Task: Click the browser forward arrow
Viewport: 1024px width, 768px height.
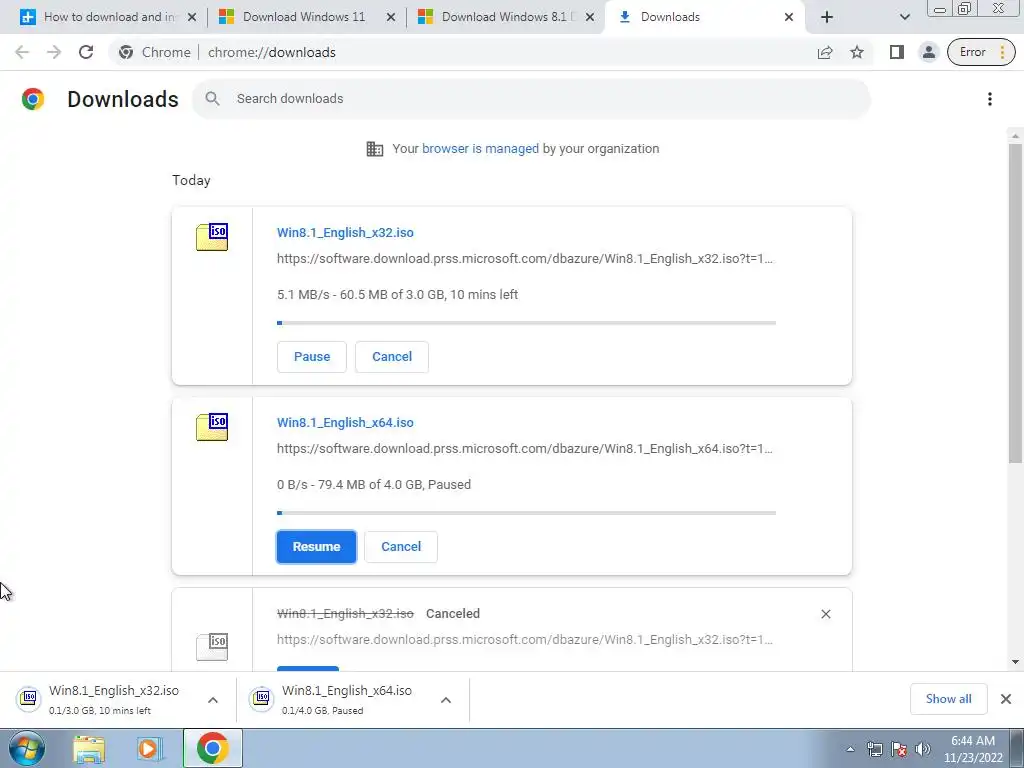Action: pyautogui.click(x=54, y=52)
